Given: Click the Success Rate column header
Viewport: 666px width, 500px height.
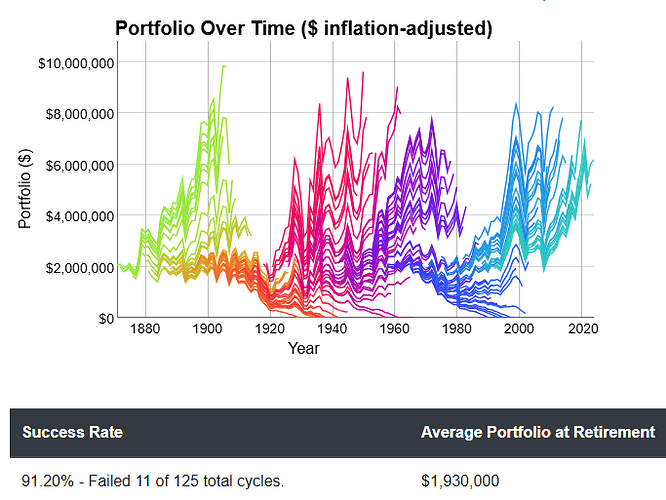Looking at the screenshot, I should 72,433.
